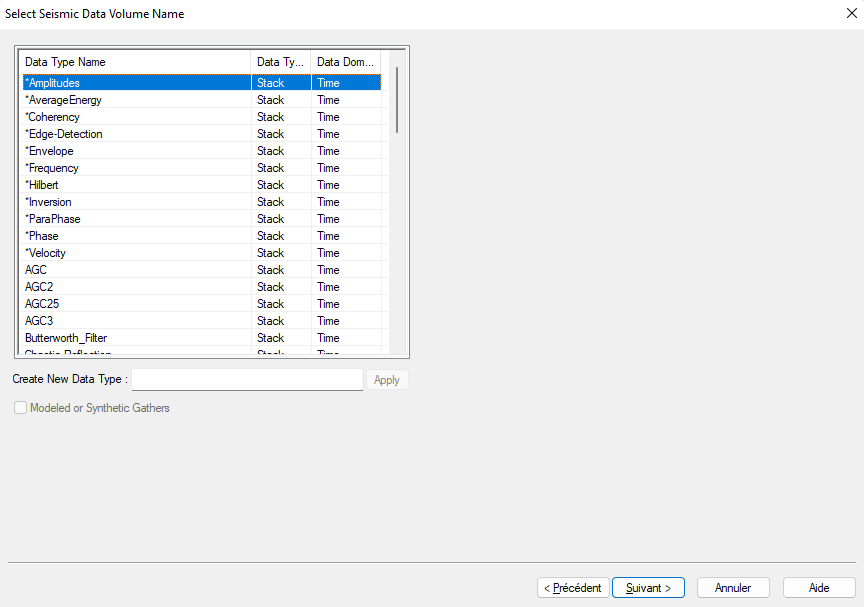The width and height of the screenshot is (864, 607).
Task: Sort by Data Type Name column header
Action: [x=136, y=62]
